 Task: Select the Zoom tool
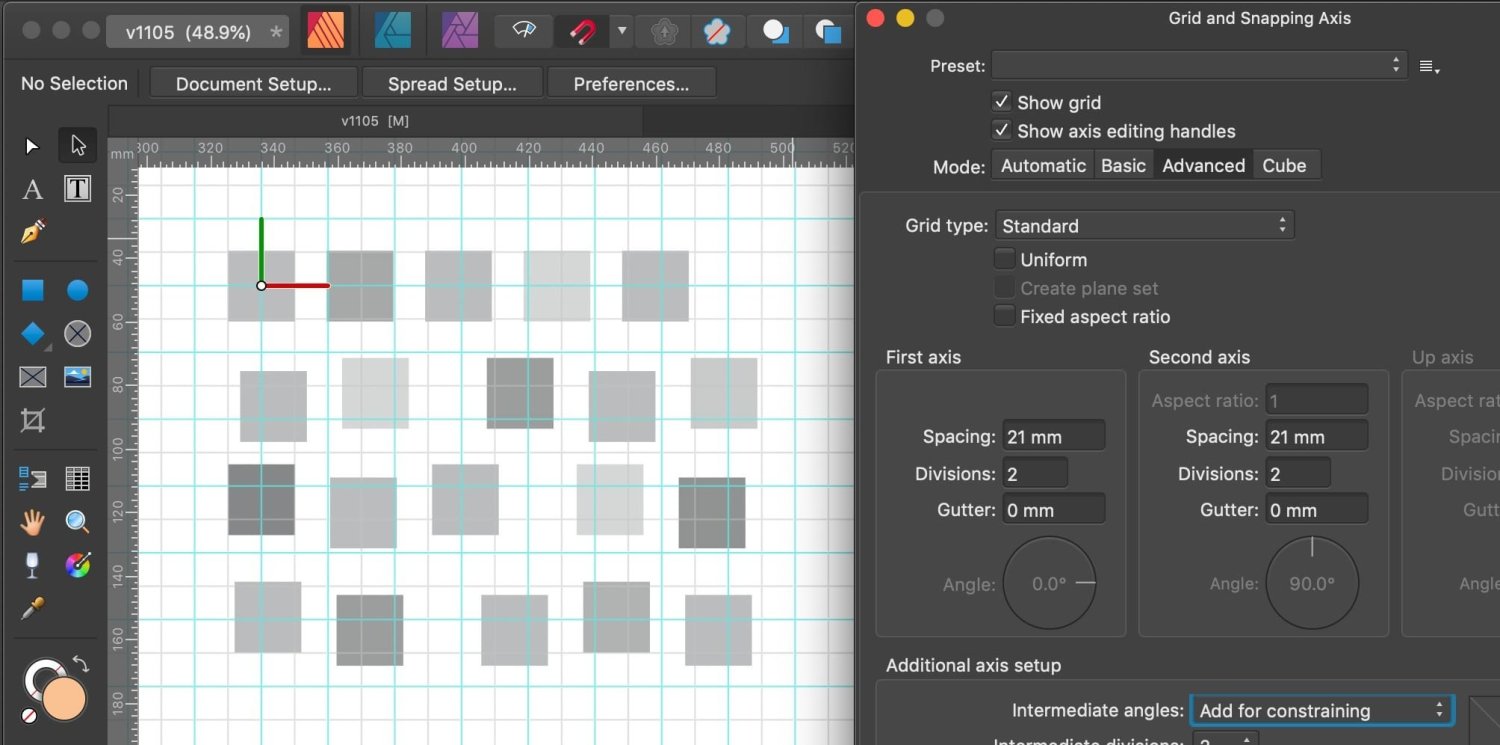tap(77, 521)
